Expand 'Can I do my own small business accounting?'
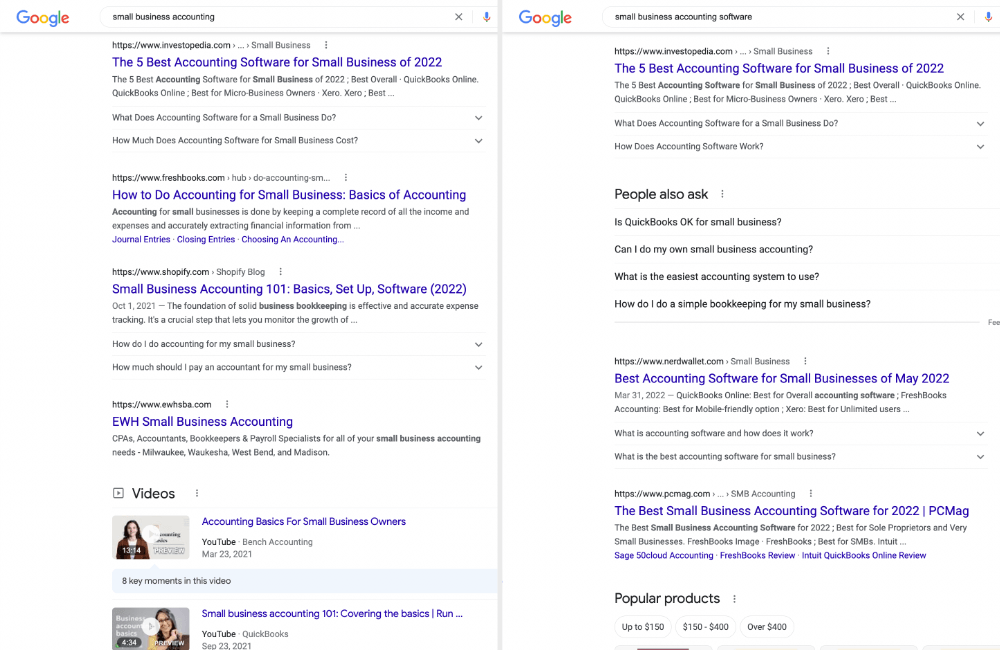The width and height of the screenshot is (1000, 650). 807,249
